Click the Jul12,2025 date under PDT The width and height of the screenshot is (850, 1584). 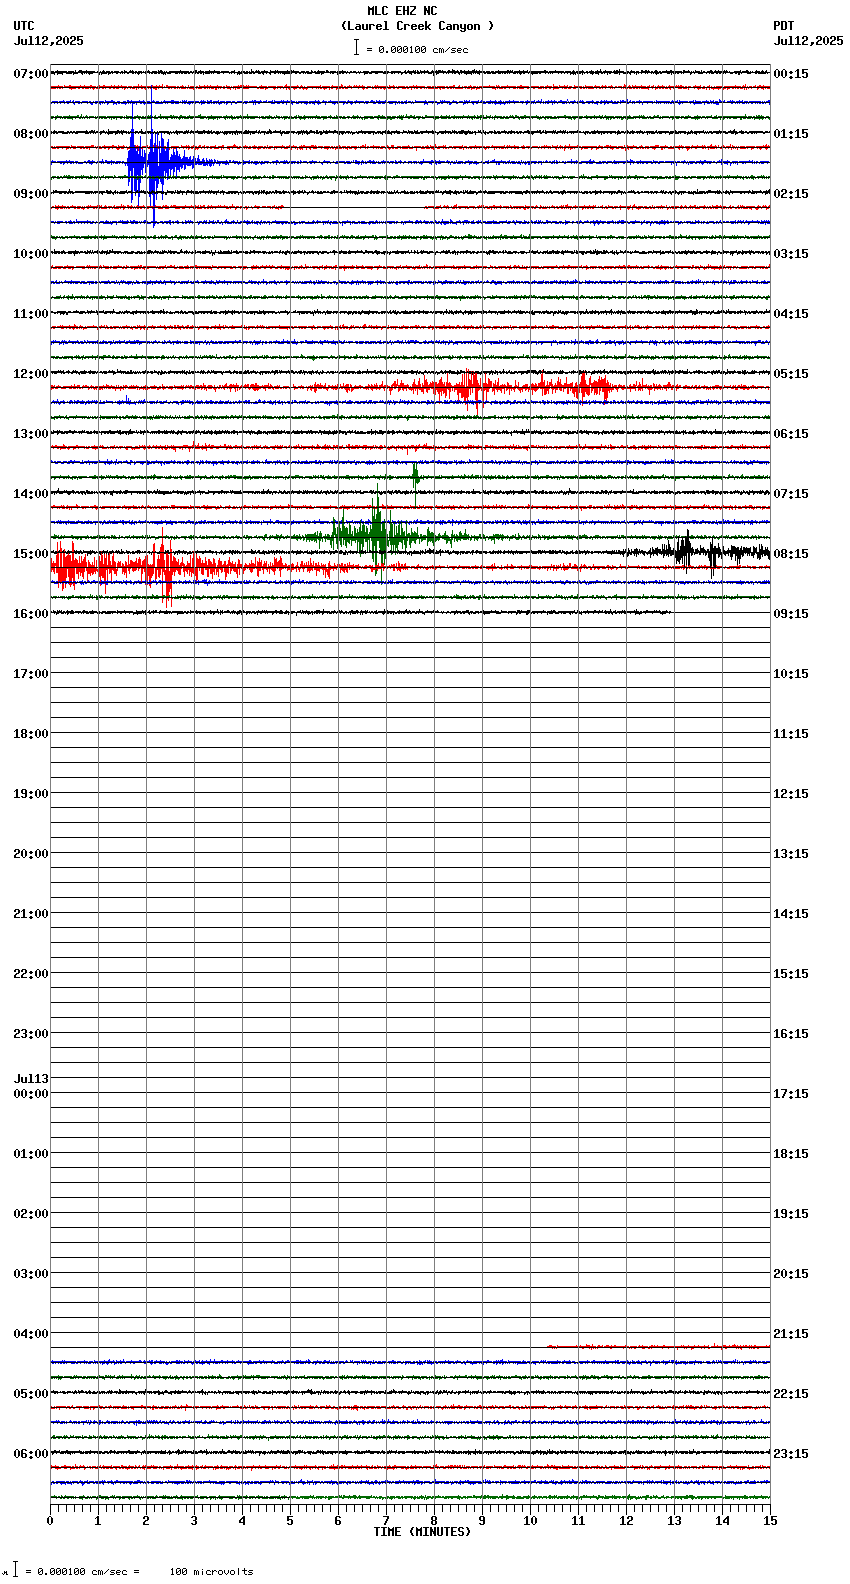point(808,41)
